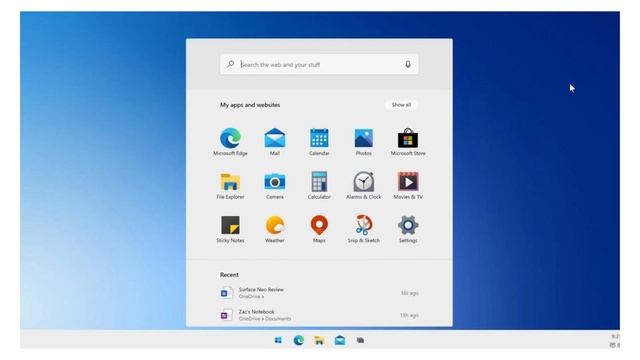Click the Show all button
The image size is (640, 360).
(401, 105)
